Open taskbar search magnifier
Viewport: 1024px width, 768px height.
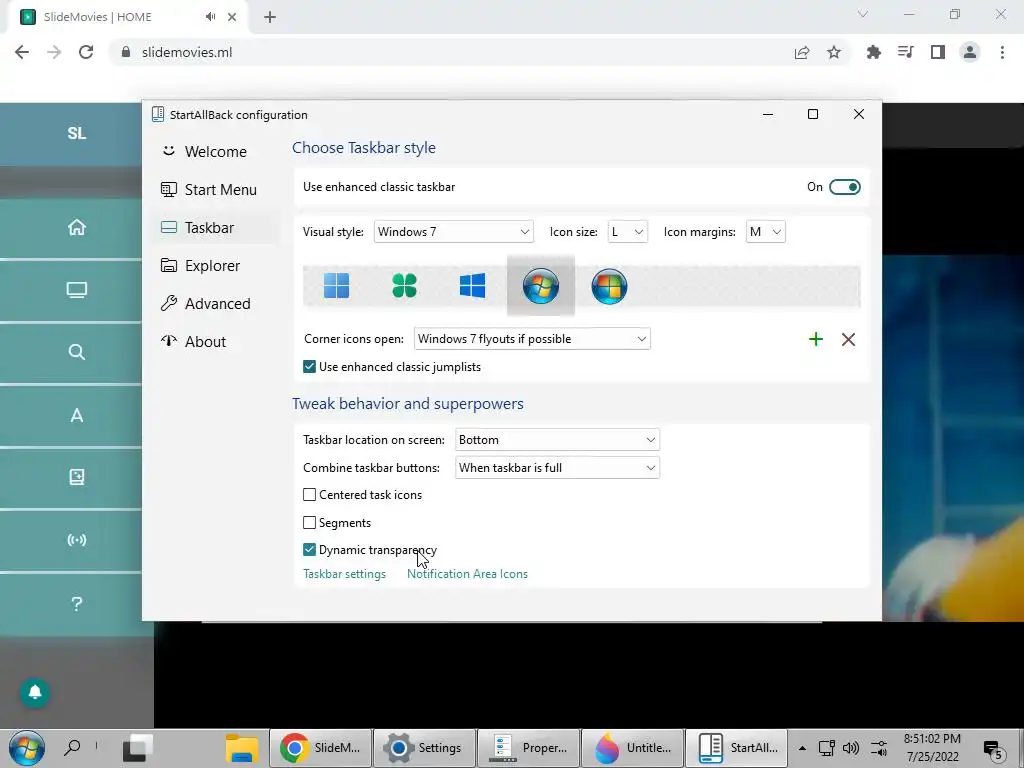72,747
